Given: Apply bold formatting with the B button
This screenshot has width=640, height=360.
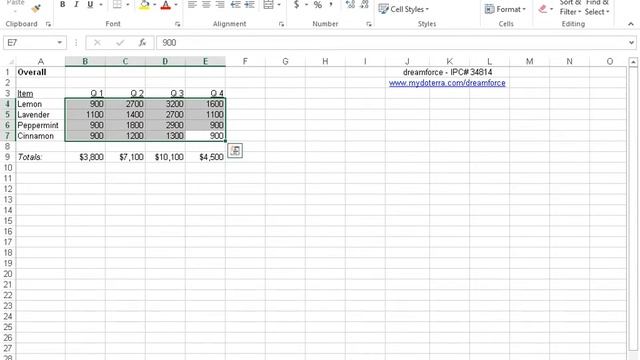Looking at the screenshot, I should pos(62,4).
